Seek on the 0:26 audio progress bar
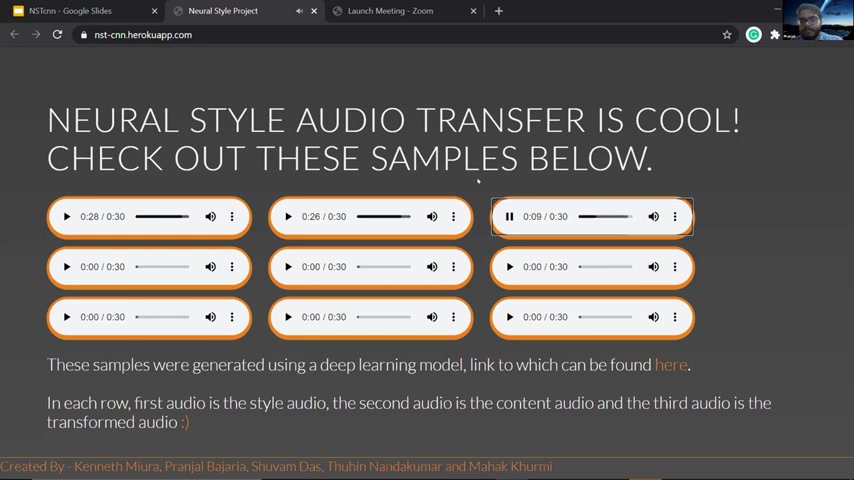 pyautogui.click(x=383, y=217)
